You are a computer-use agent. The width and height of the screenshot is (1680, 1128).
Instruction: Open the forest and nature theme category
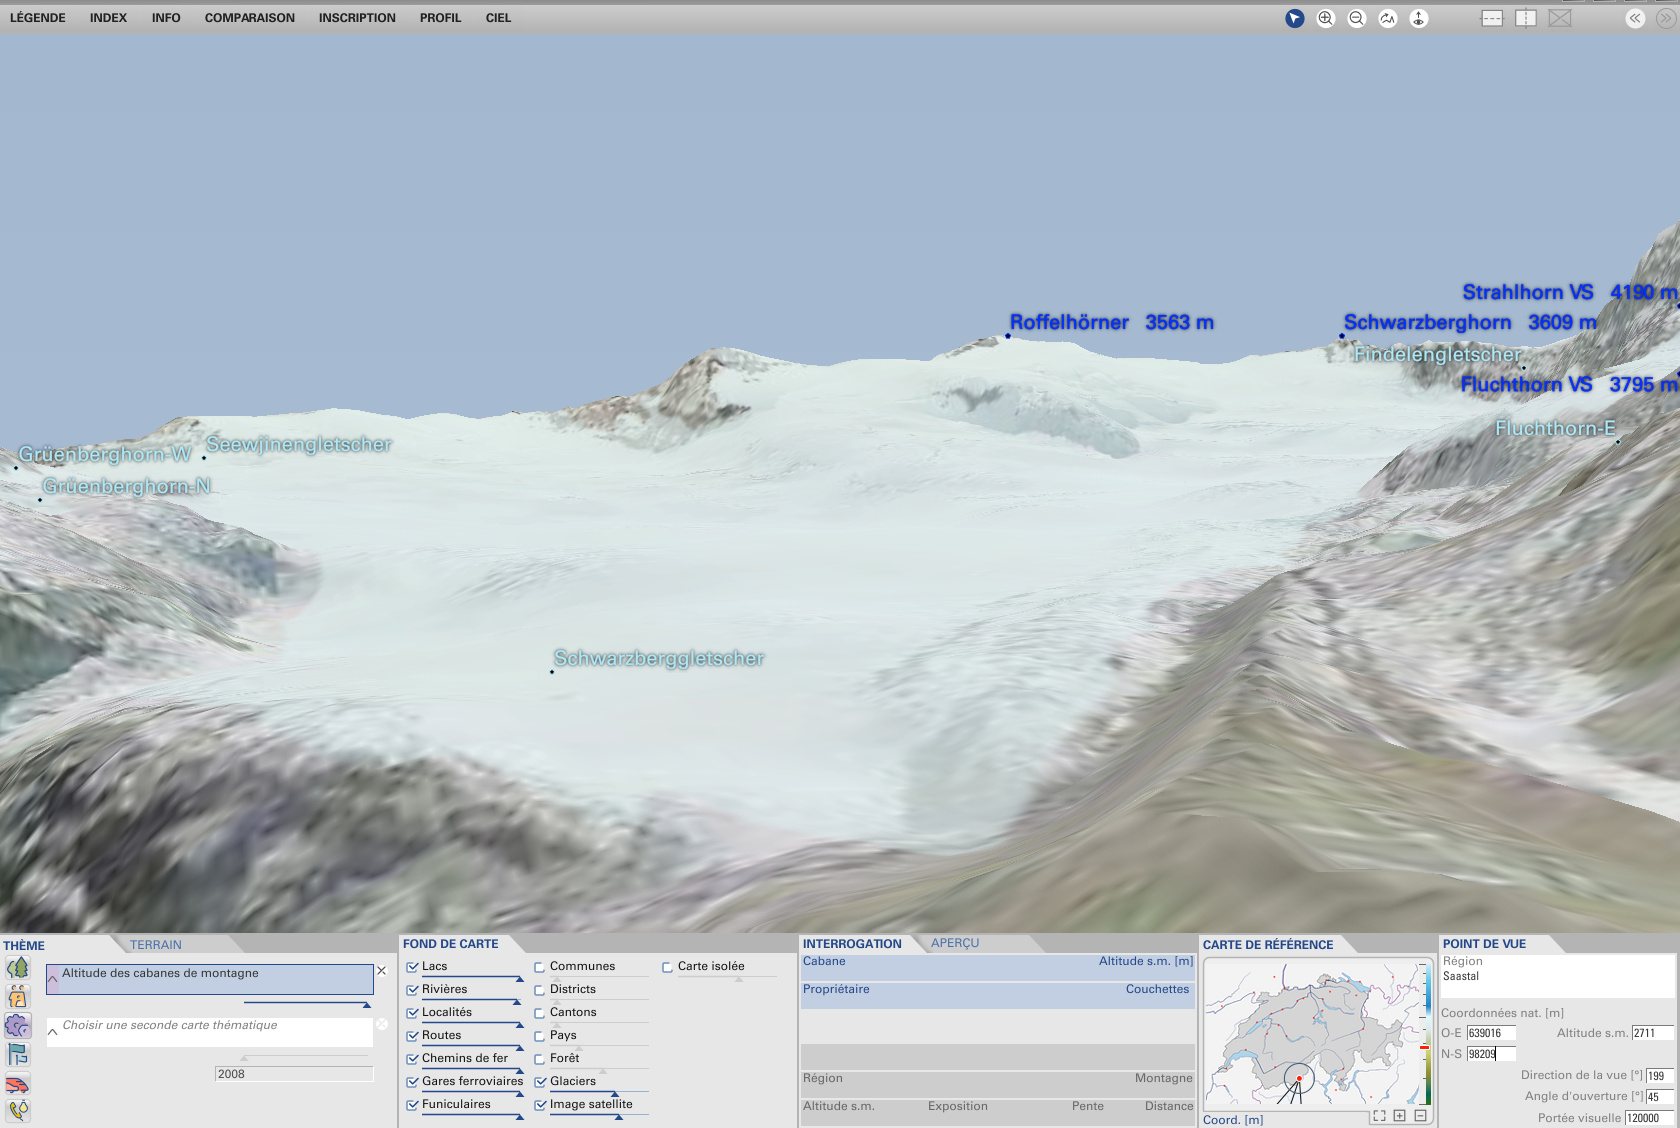click(x=18, y=968)
